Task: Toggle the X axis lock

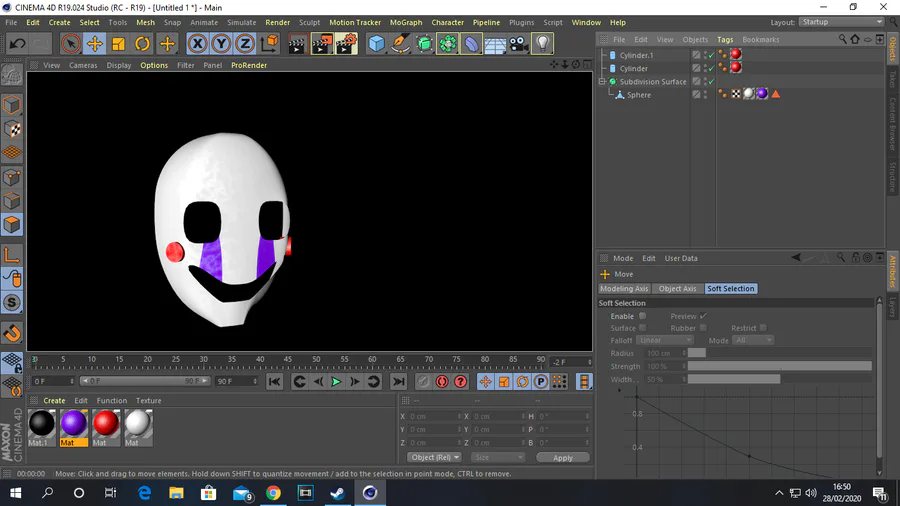Action: point(197,44)
